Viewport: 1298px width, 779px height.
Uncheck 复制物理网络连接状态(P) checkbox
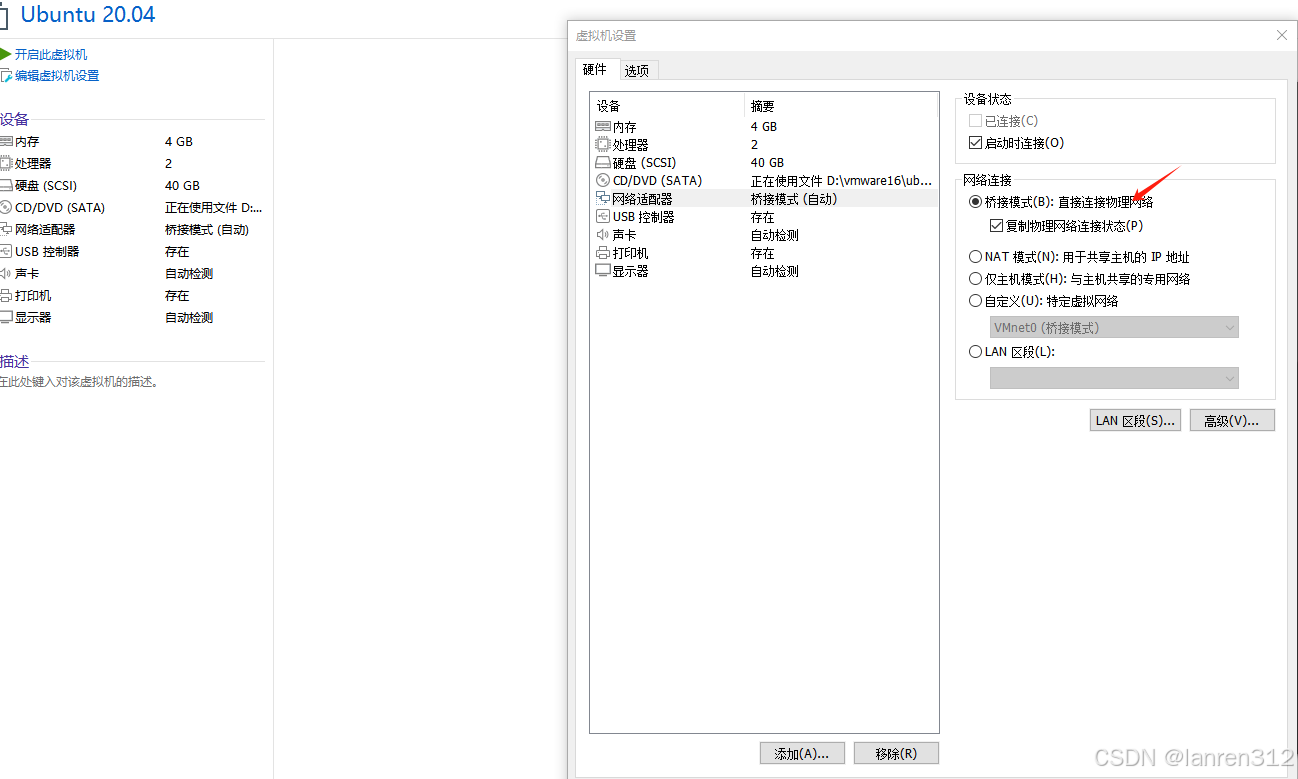[x=996, y=226]
